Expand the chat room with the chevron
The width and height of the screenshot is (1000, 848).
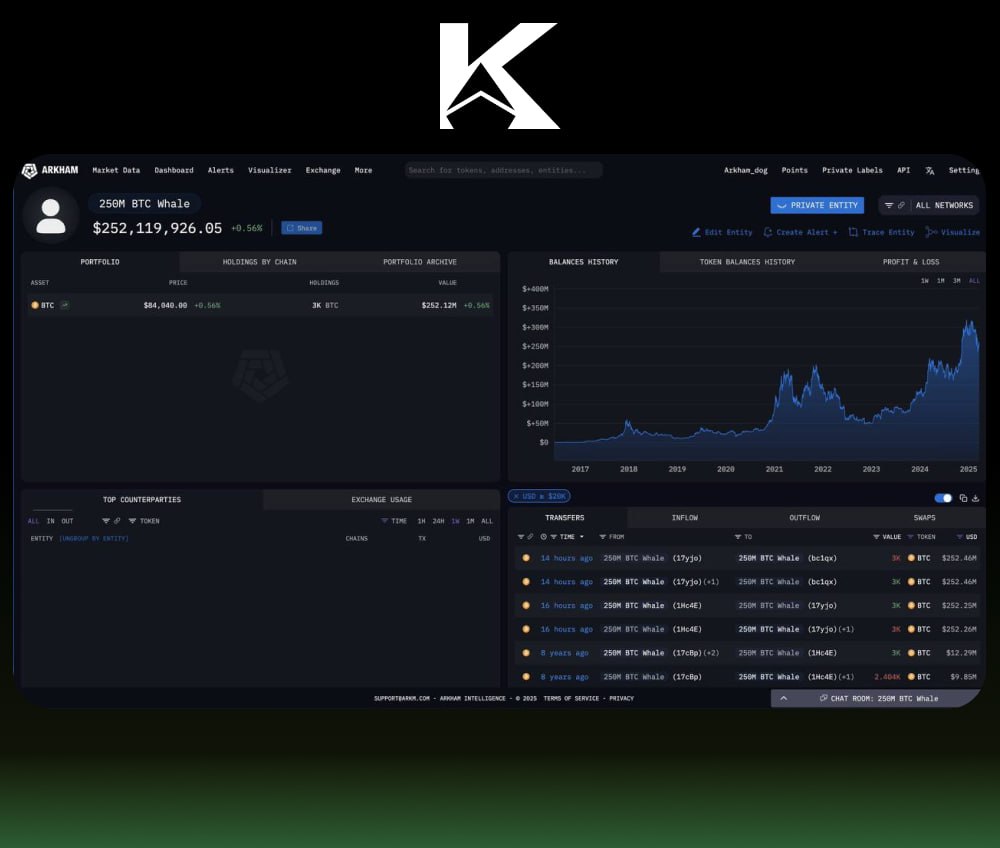pos(784,698)
